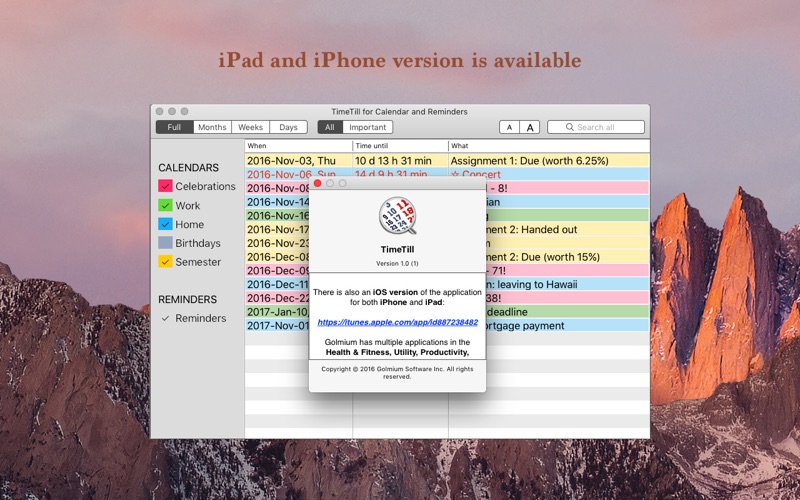800x500 pixels.
Task: Sort by the Time until column header
Action: click(401, 146)
